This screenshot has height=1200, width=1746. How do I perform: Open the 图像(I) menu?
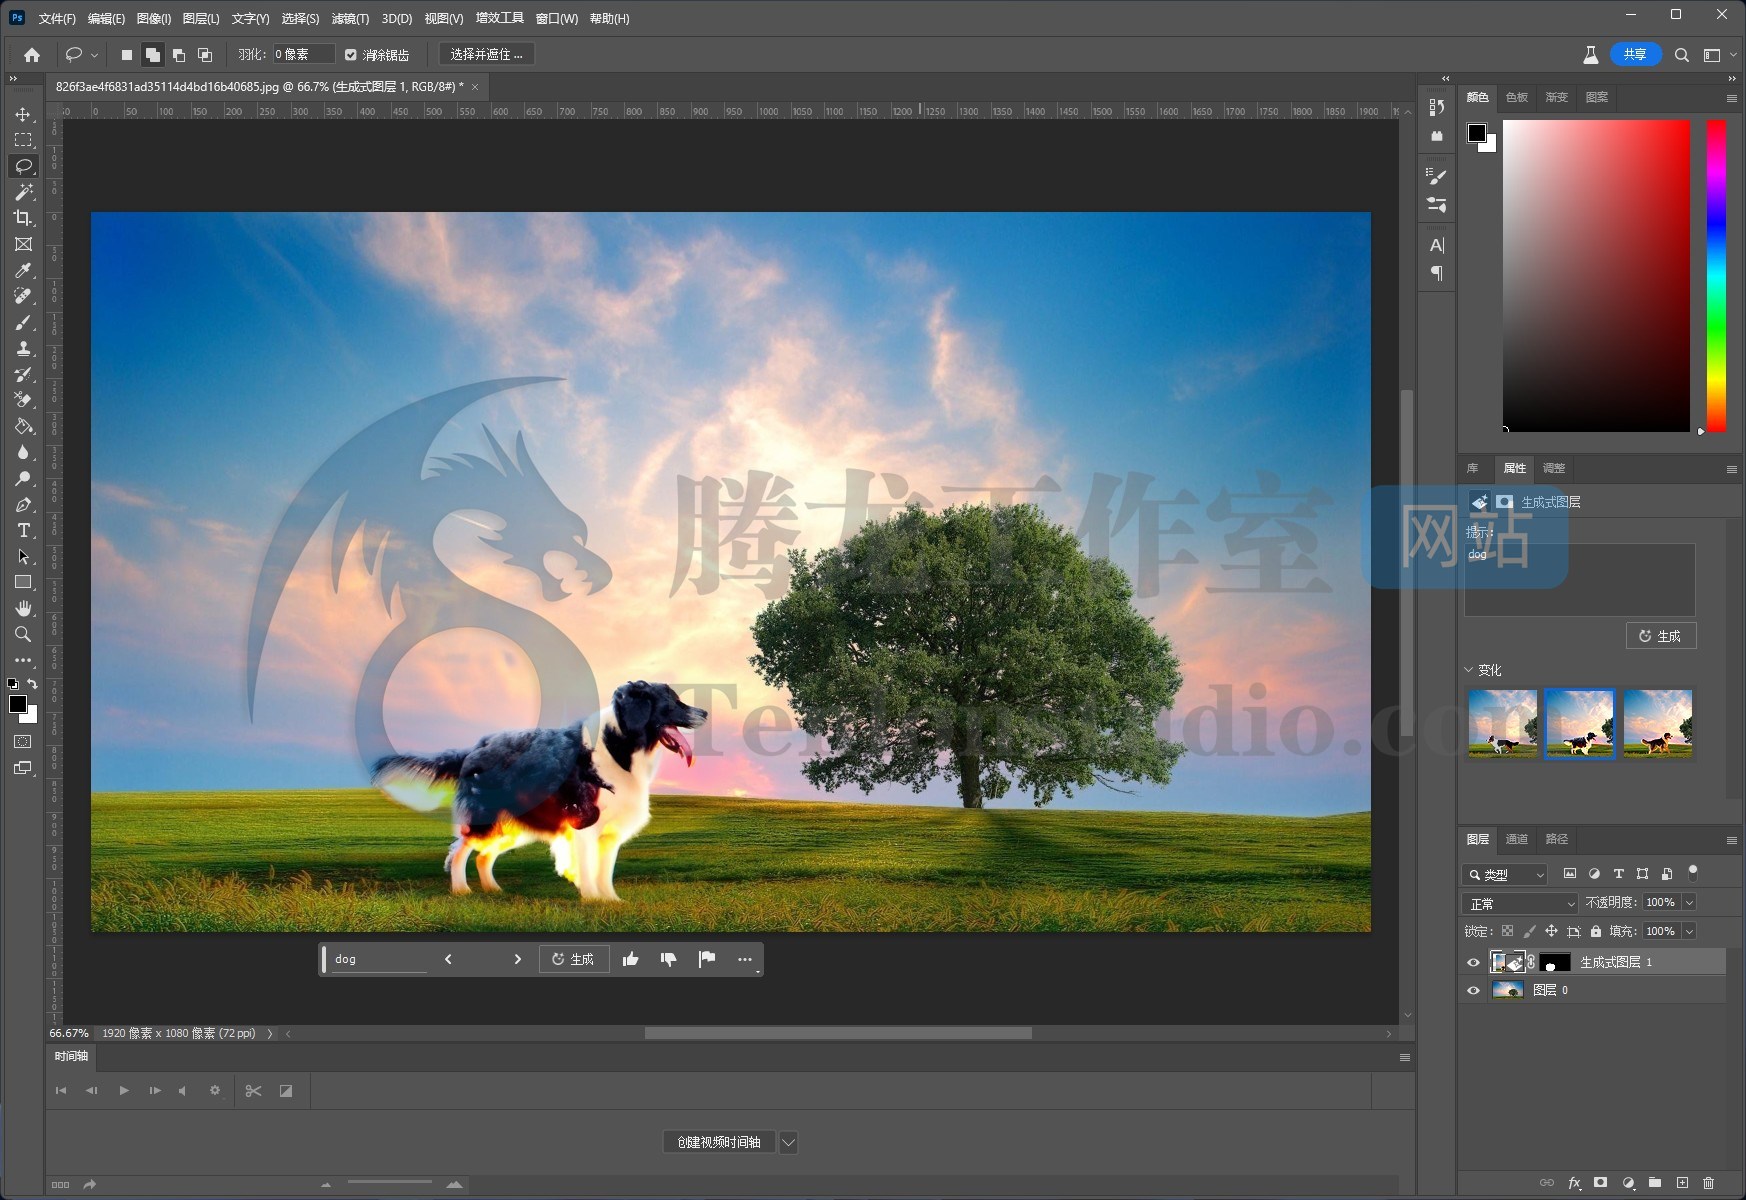coord(154,18)
